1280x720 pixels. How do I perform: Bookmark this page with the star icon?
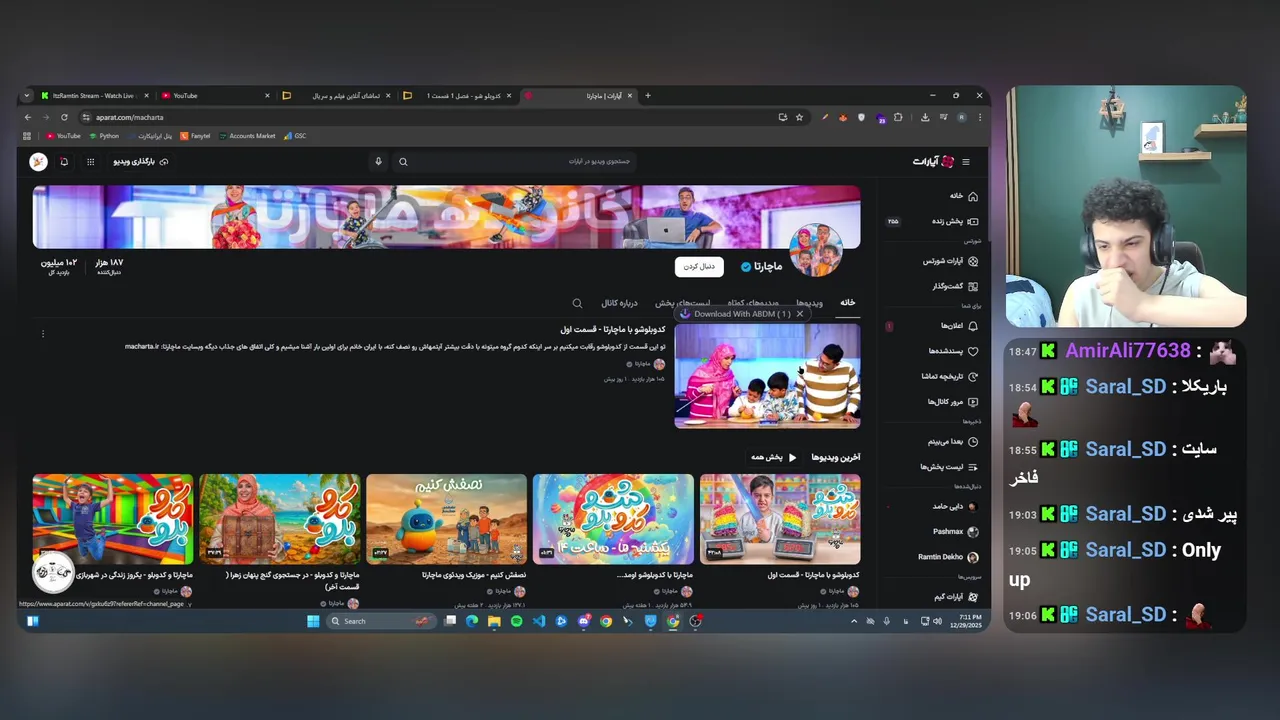tap(799, 117)
